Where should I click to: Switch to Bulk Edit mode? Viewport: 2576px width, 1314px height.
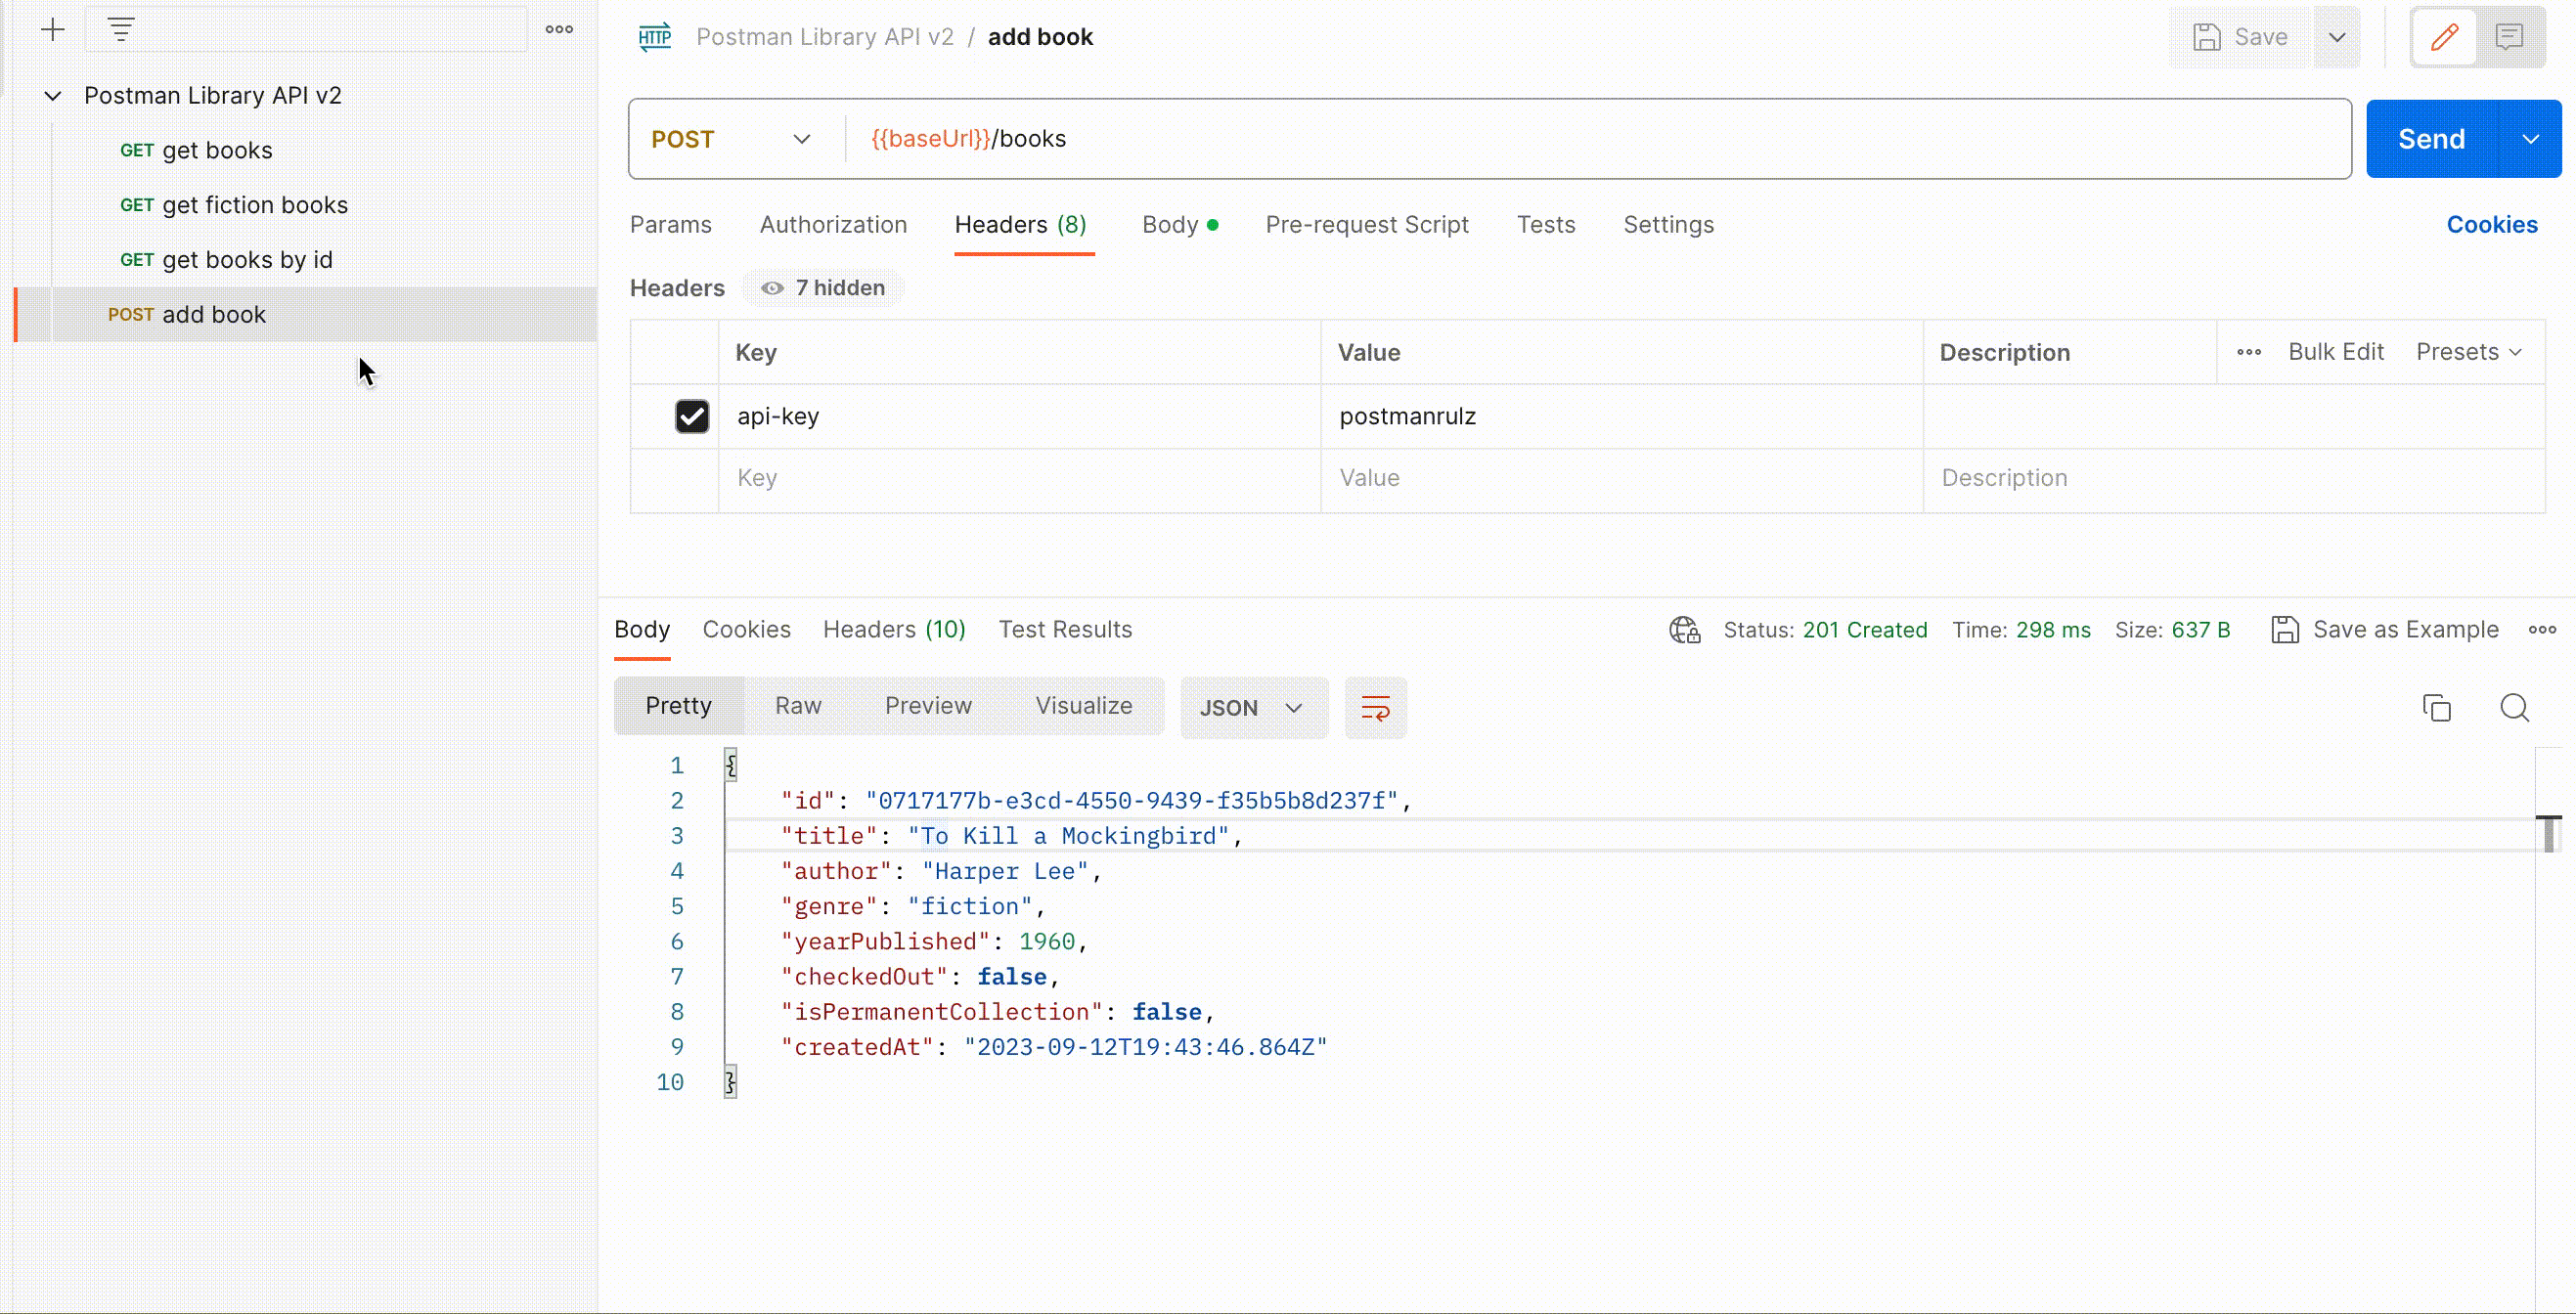point(2337,351)
